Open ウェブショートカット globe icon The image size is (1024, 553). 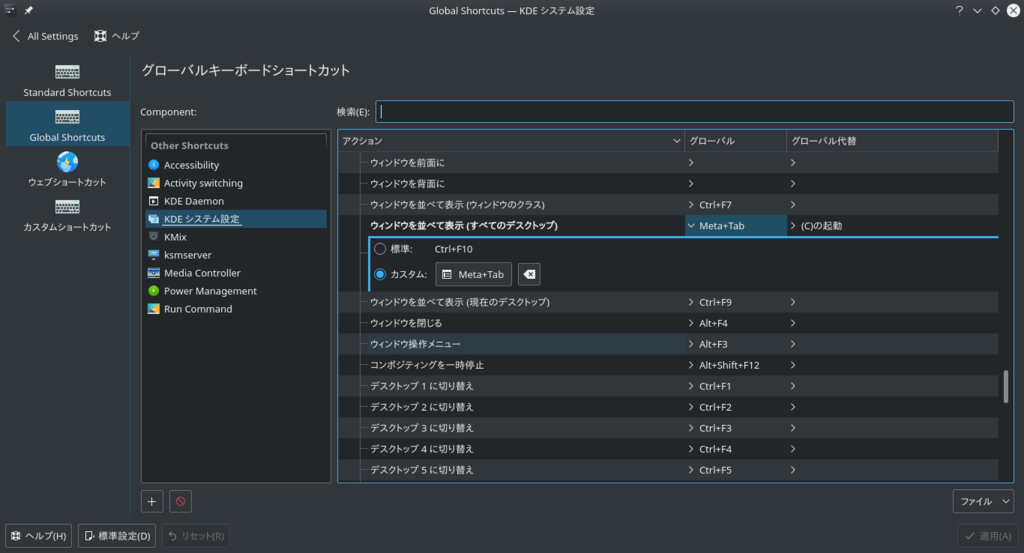coord(67,161)
